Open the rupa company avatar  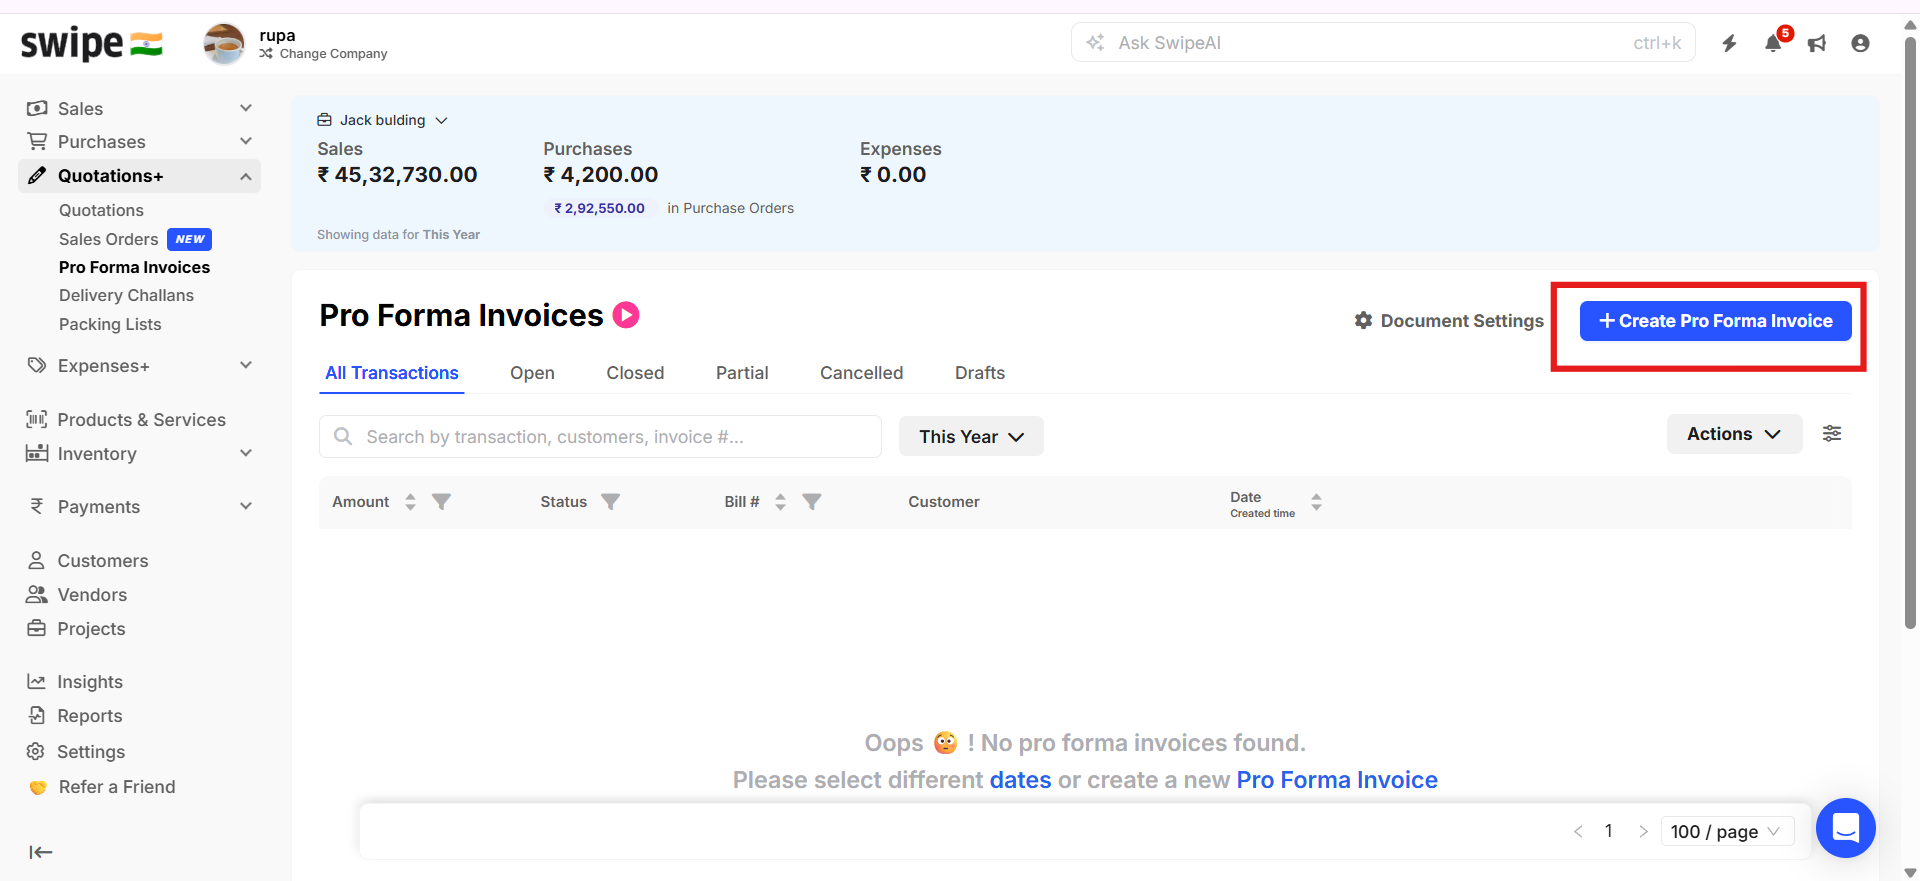[224, 44]
